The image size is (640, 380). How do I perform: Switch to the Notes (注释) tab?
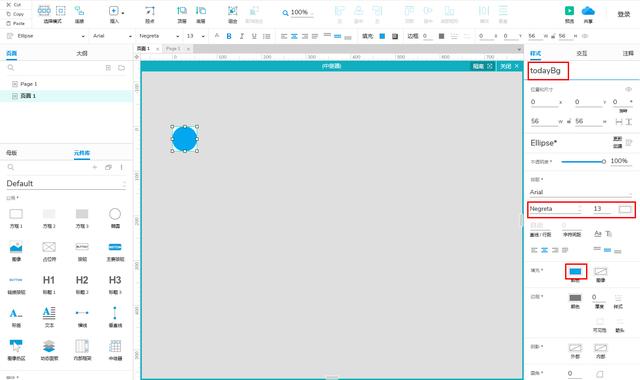pyautogui.click(x=628, y=53)
